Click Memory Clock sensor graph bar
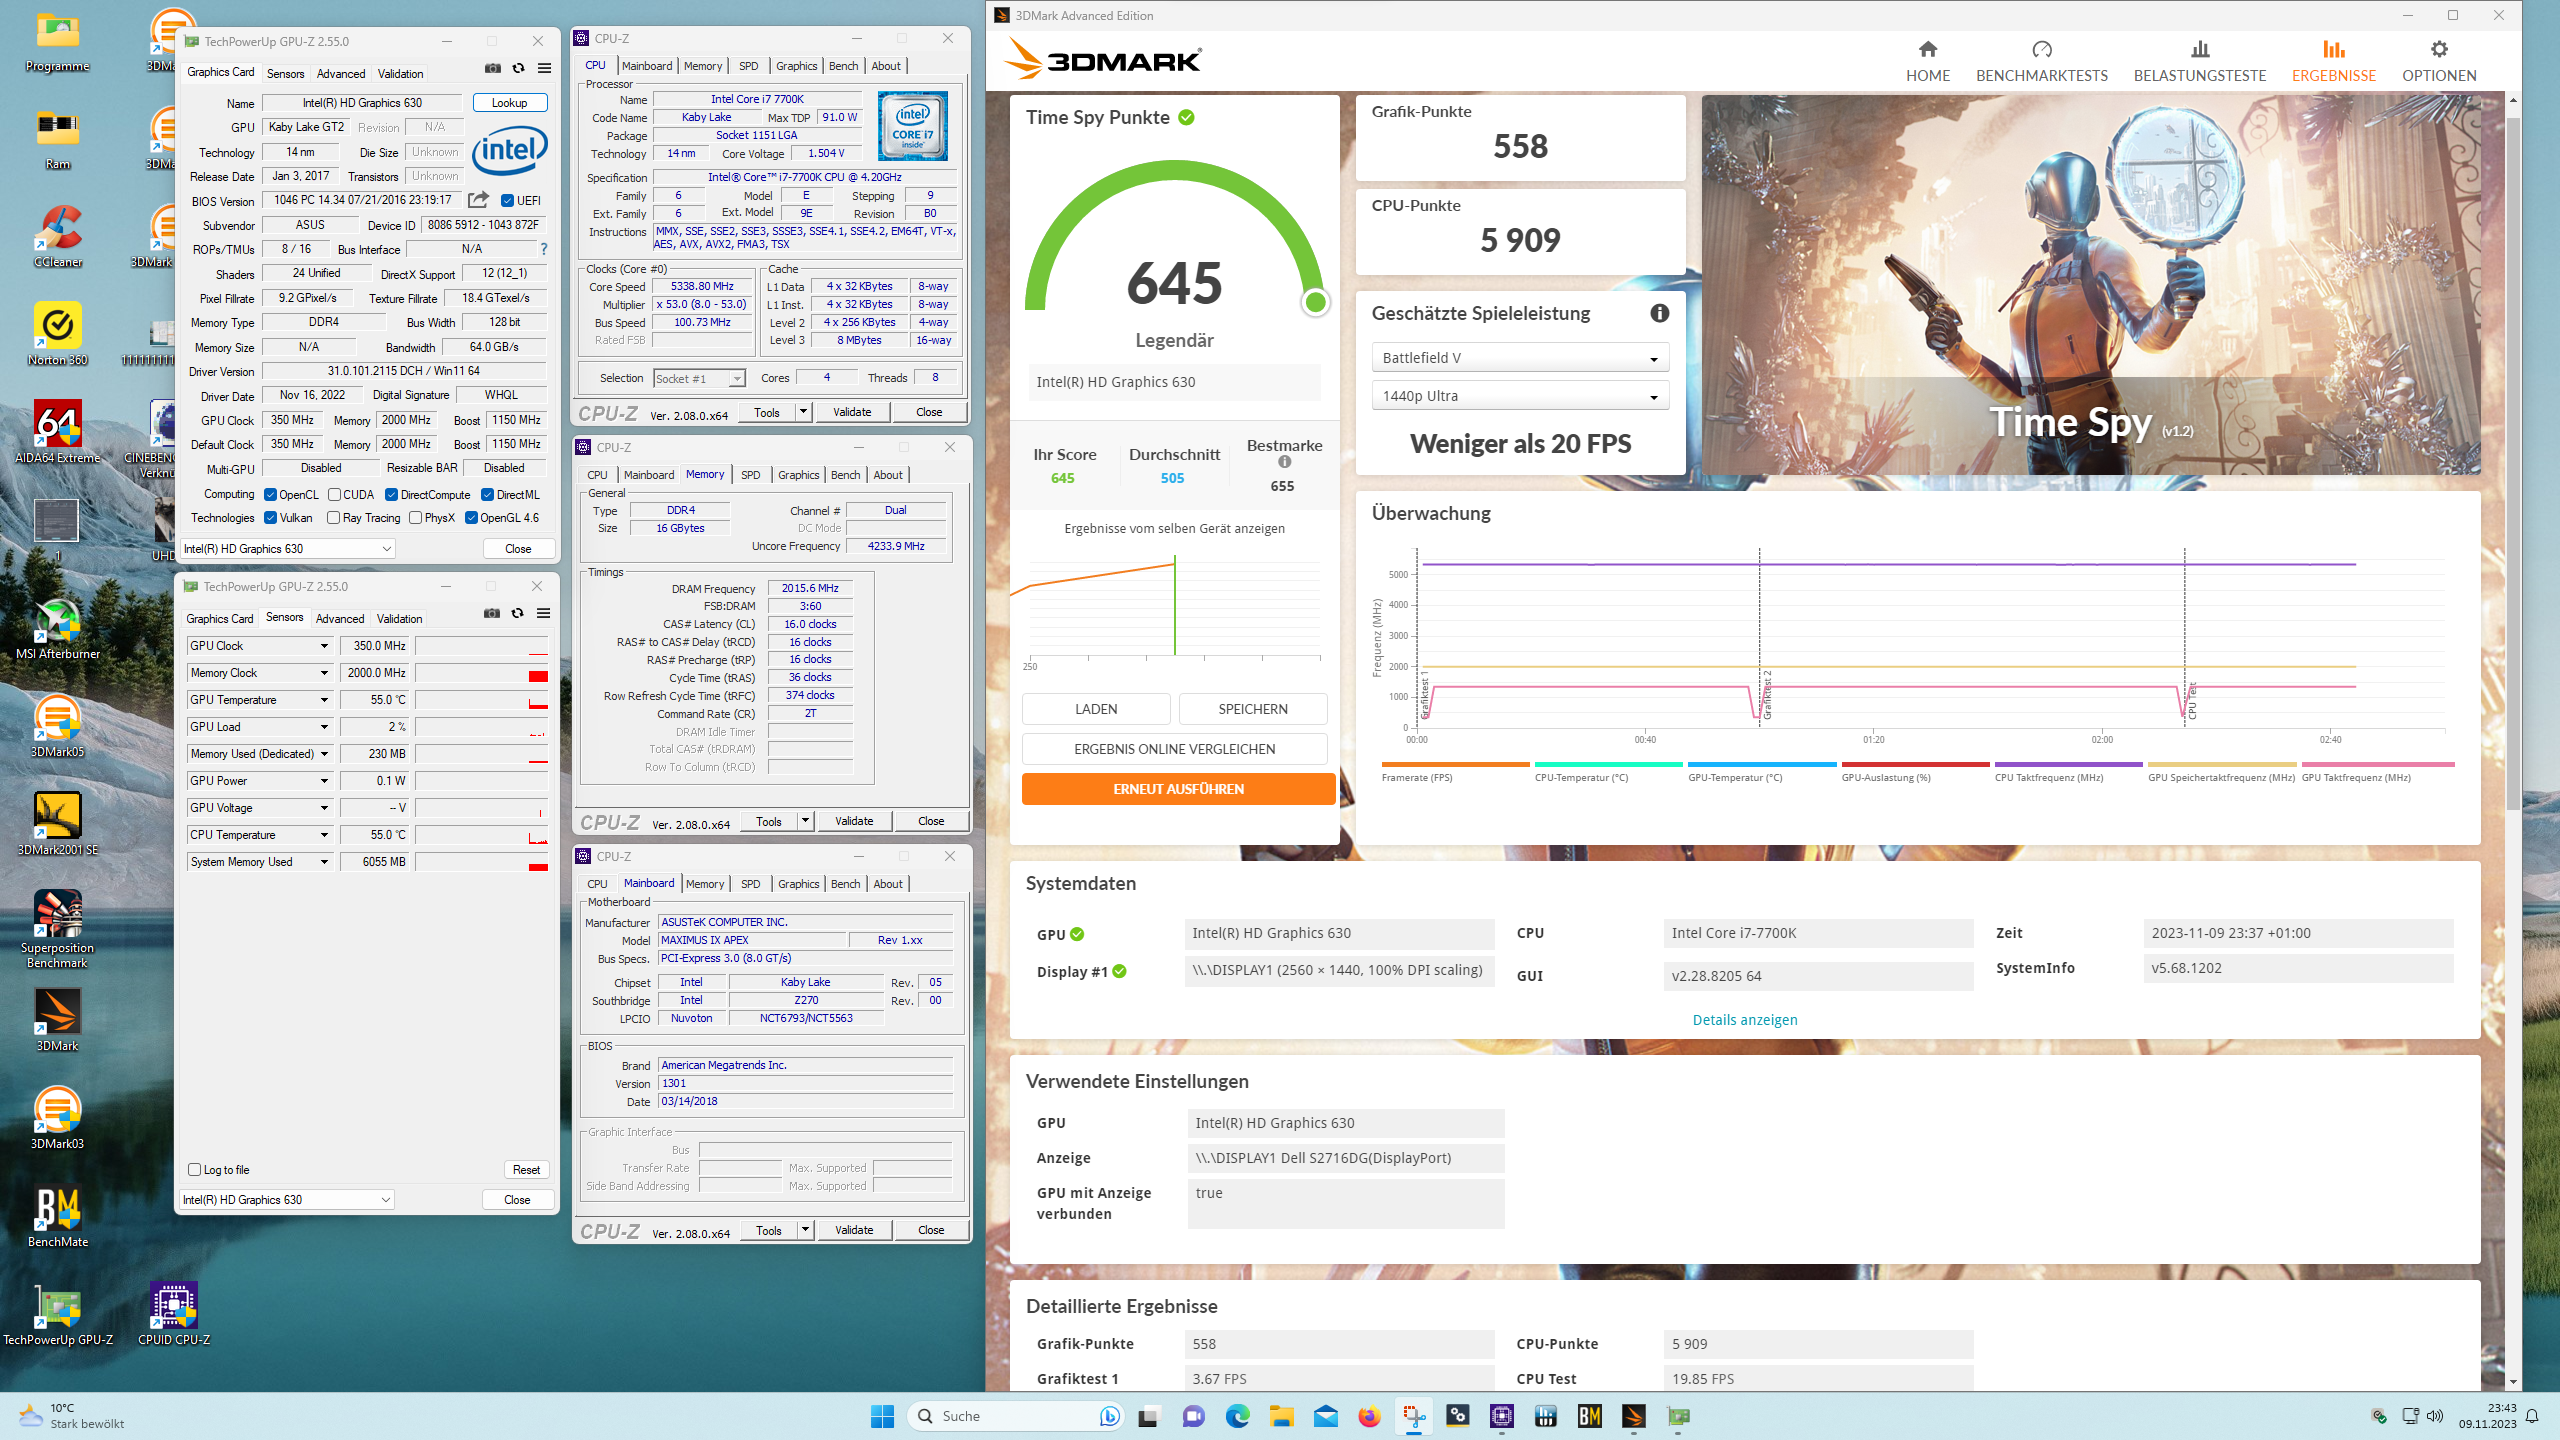 [482, 673]
